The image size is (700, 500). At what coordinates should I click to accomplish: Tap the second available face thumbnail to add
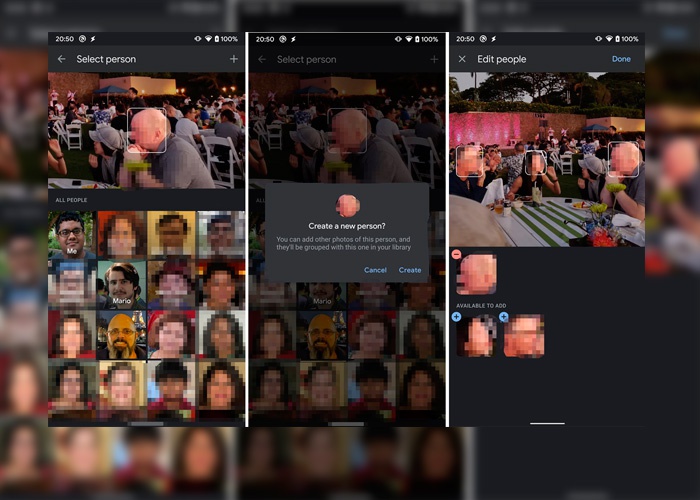(524, 336)
